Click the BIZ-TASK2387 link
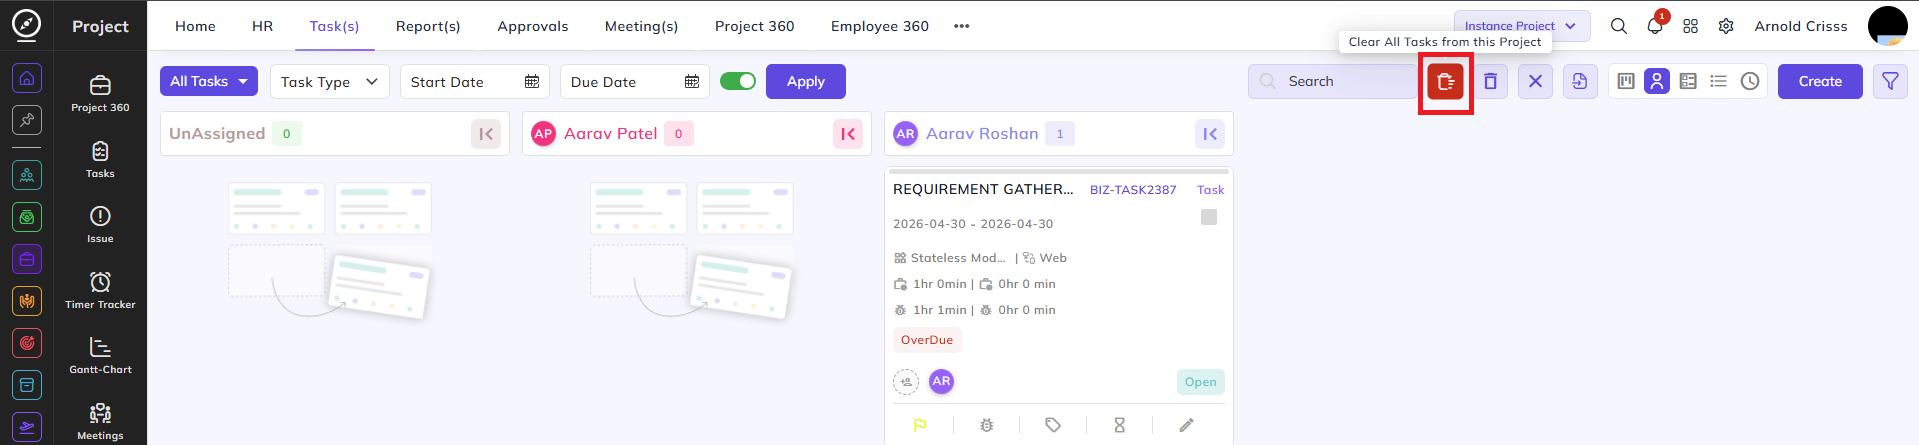1919x445 pixels. [x=1133, y=190]
